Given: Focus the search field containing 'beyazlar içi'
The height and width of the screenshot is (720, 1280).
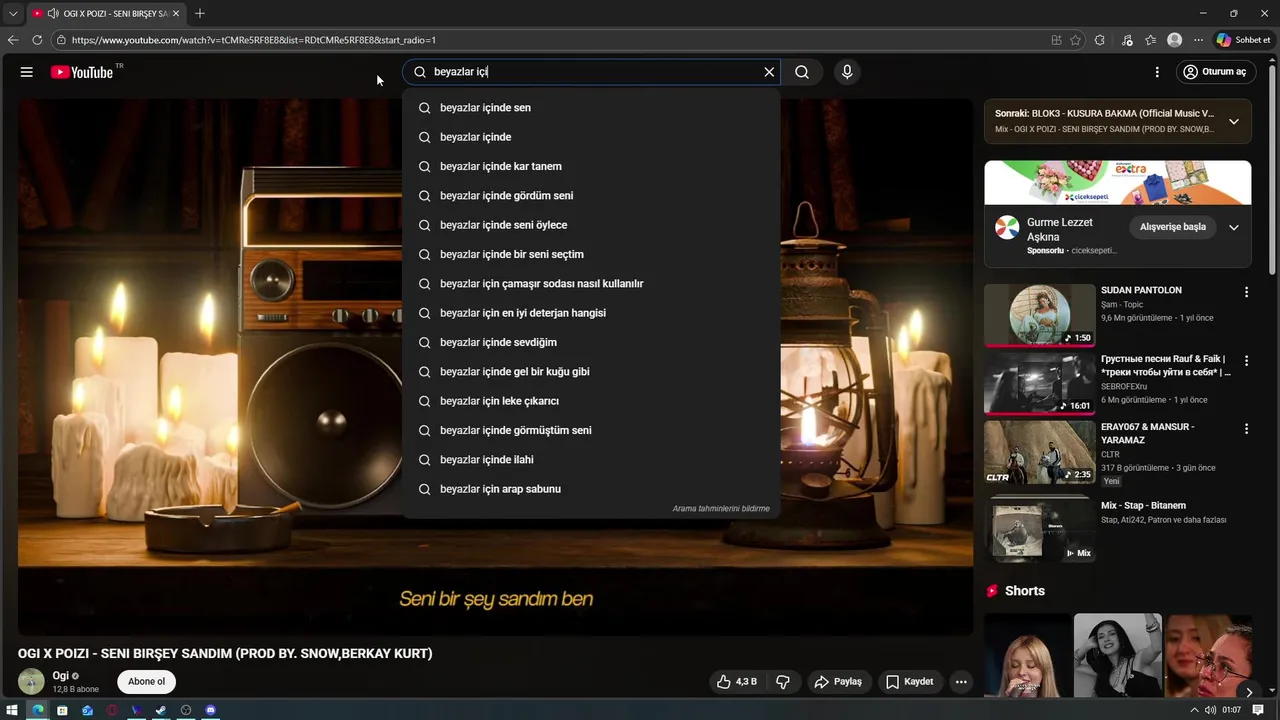Looking at the screenshot, I should point(590,72).
